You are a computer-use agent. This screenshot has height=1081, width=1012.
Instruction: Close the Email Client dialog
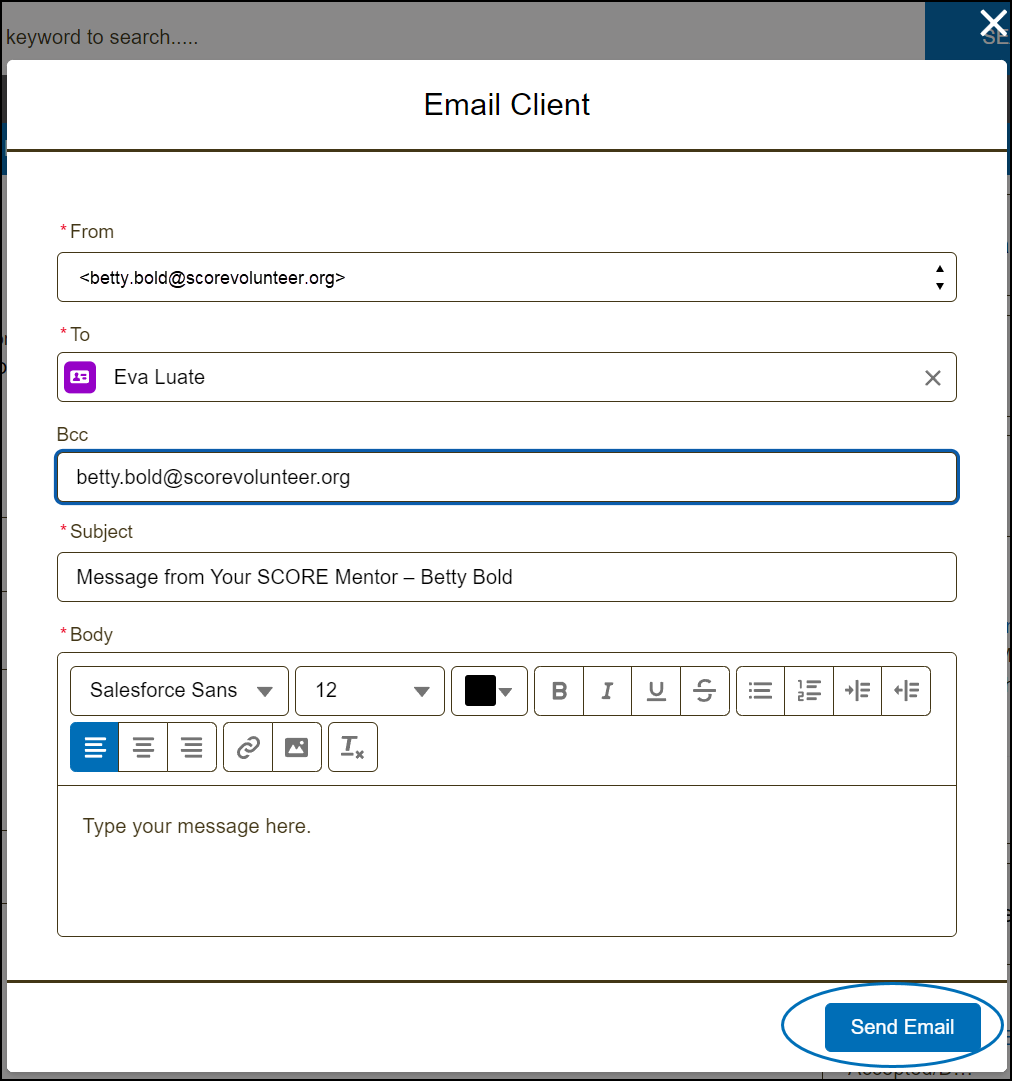993,23
